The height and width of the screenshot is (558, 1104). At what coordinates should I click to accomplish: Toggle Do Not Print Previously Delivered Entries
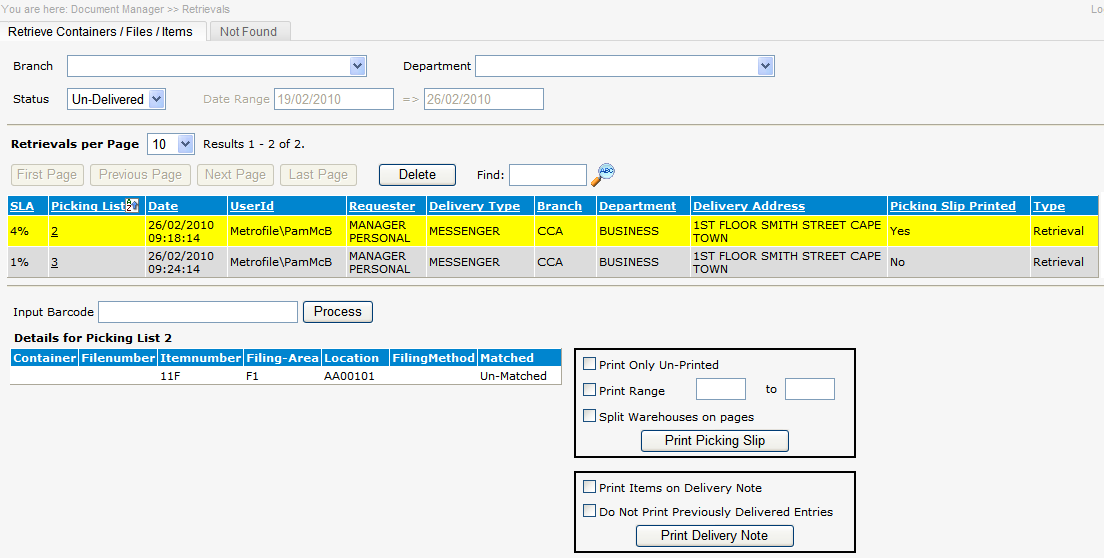click(589, 511)
